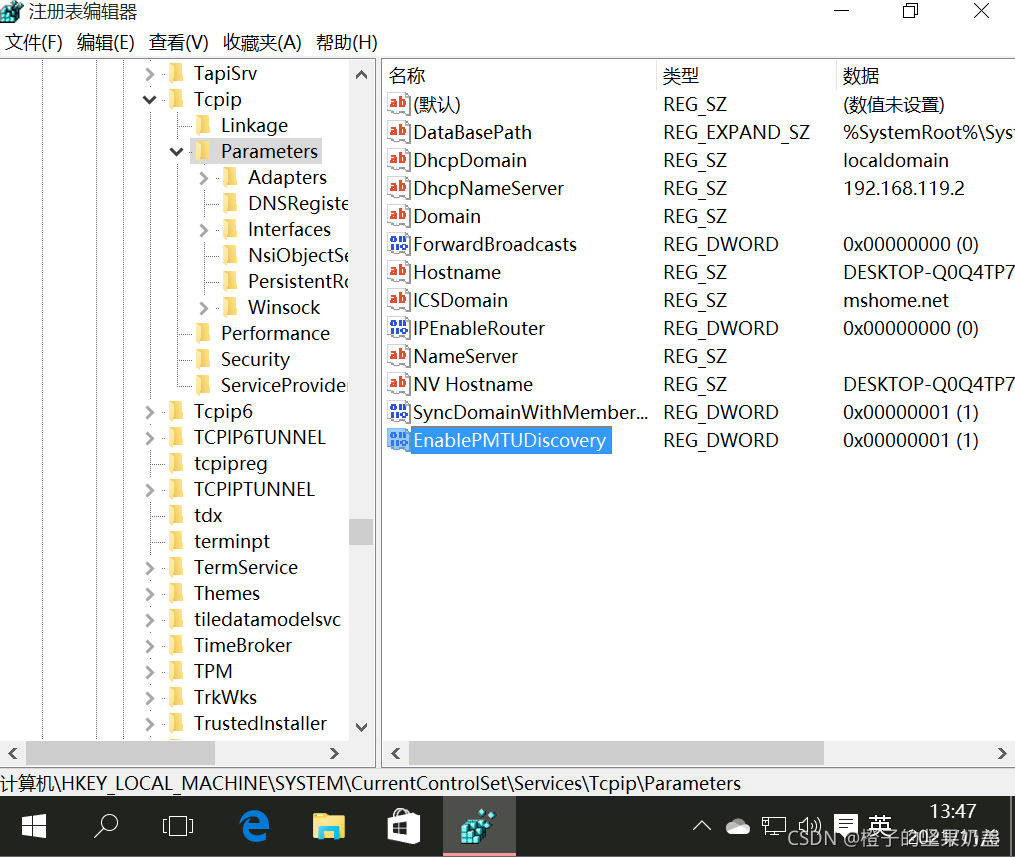The height and width of the screenshot is (857, 1015).
Task: Open the 收藏夹(A) menu
Action: 262,42
